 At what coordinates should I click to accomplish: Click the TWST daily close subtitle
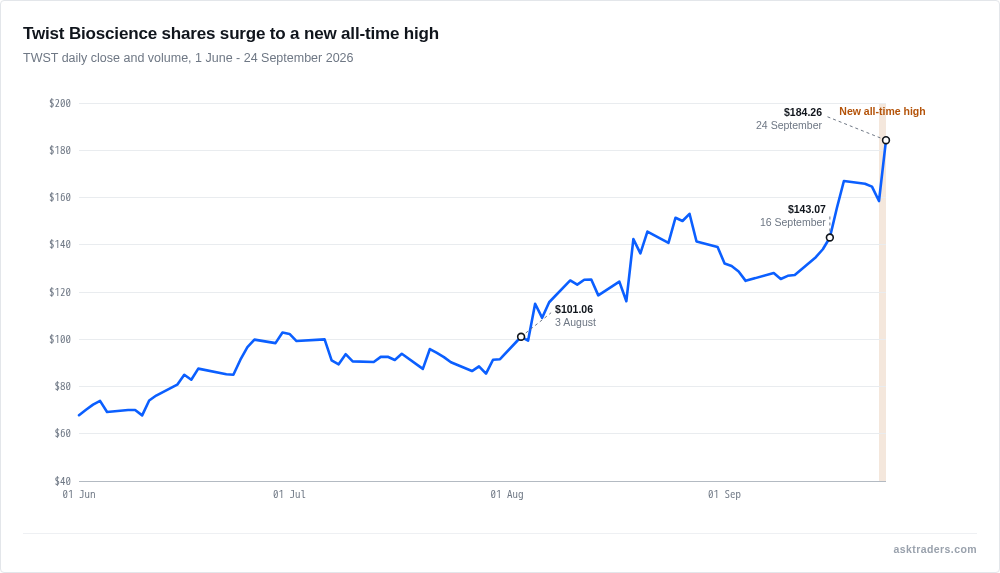click(x=188, y=58)
